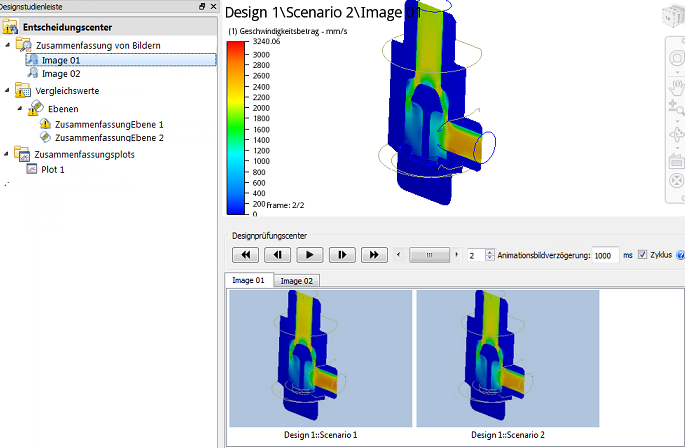Activate the Pan hand tool
685x448 pixels.
tap(677, 88)
